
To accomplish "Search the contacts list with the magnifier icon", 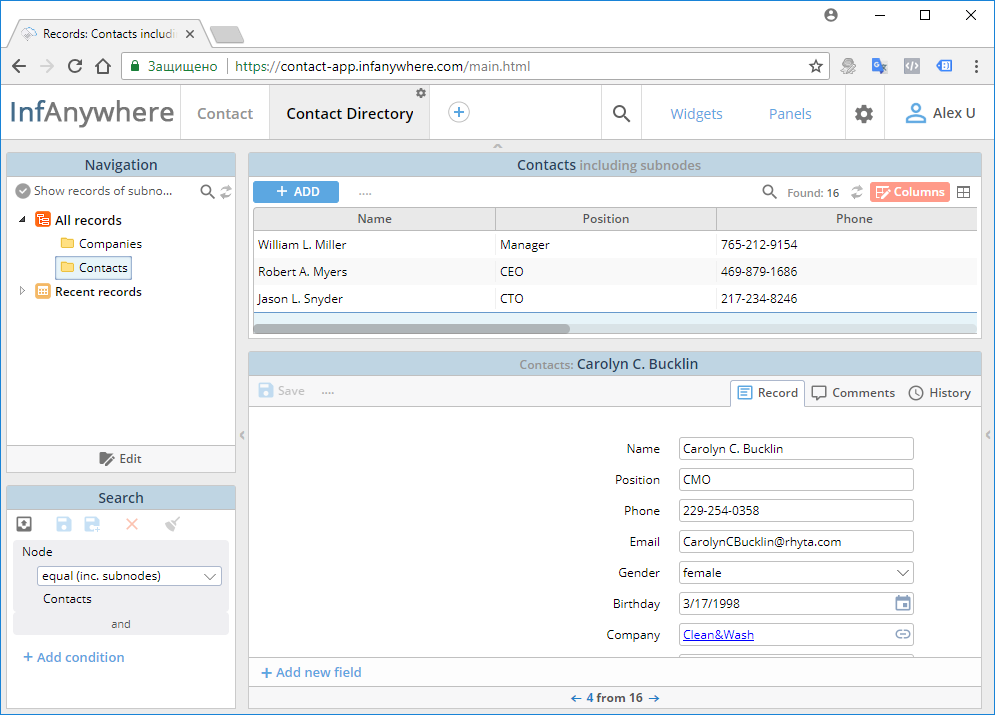I will (769, 192).
